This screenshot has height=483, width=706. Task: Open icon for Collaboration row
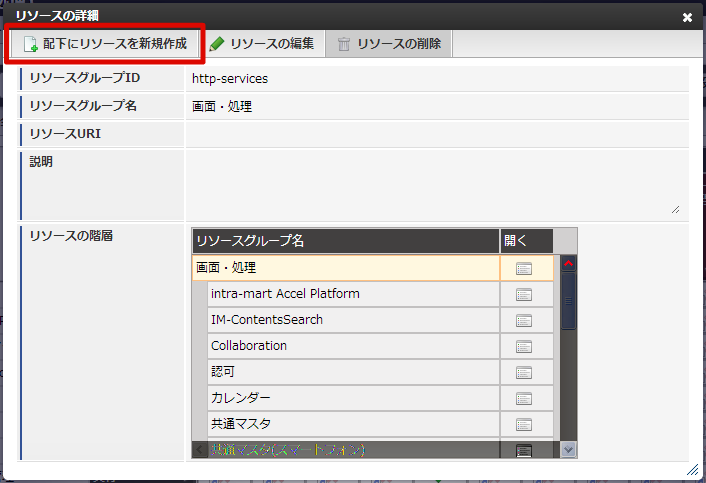tap(524, 346)
